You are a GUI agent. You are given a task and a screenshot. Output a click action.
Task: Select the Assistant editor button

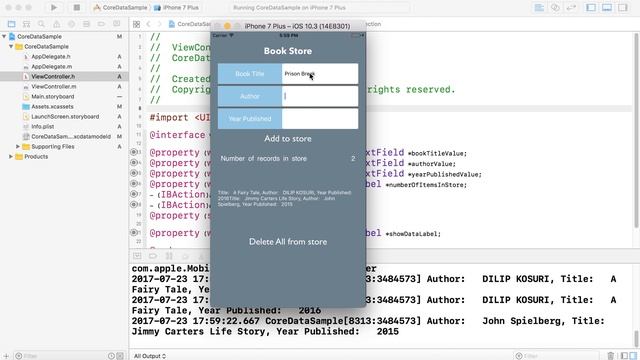click(x=555, y=7)
